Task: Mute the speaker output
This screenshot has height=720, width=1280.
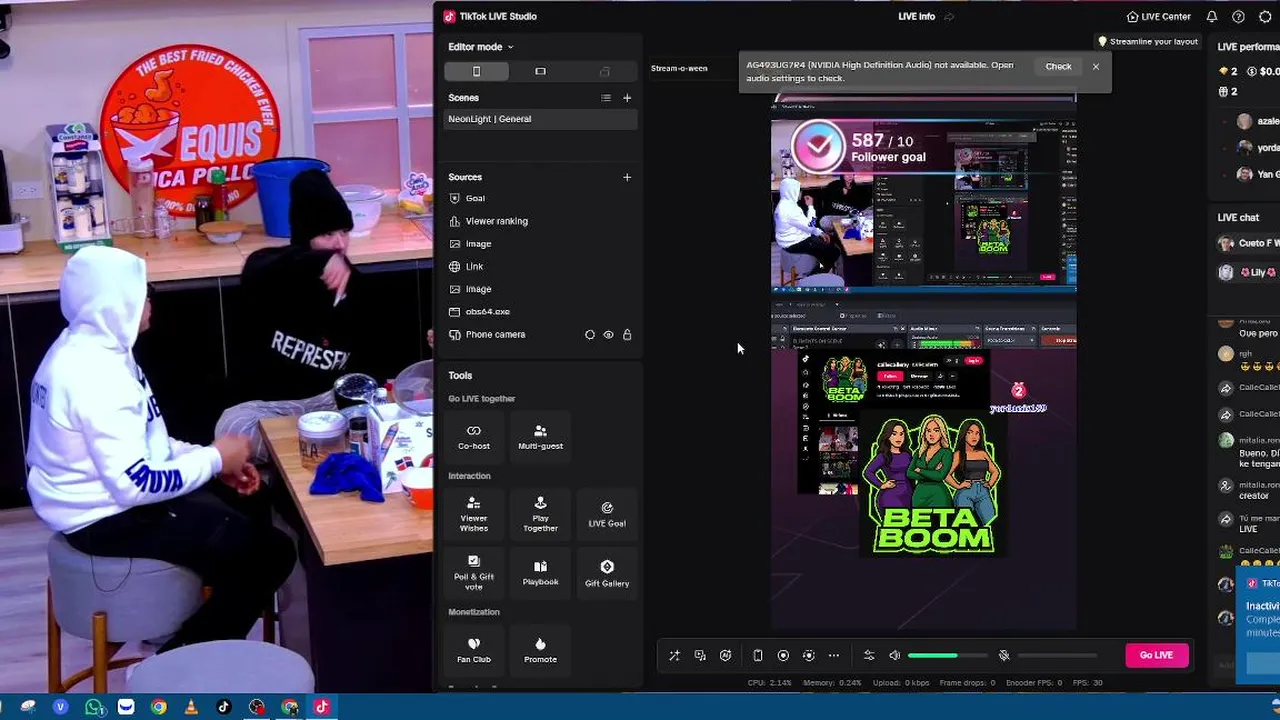Action: click(x=895, y=656)
